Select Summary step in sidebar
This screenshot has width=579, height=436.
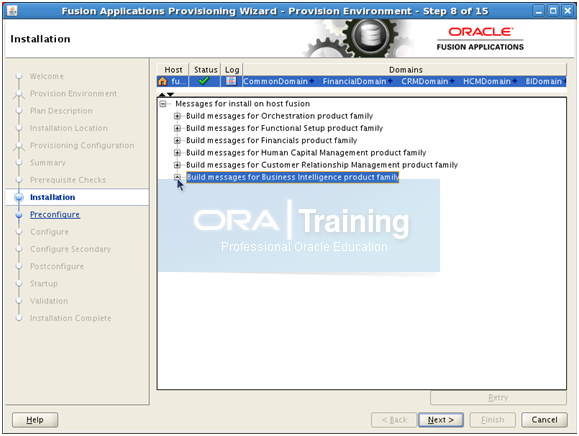click(48, 163)
